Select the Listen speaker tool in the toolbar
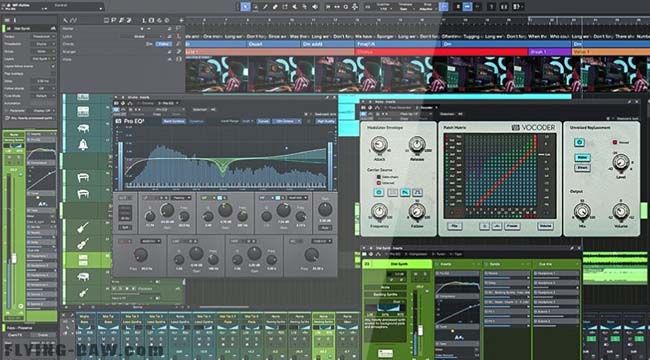Viewport: 650px width, 360px height. coord(315,6)
